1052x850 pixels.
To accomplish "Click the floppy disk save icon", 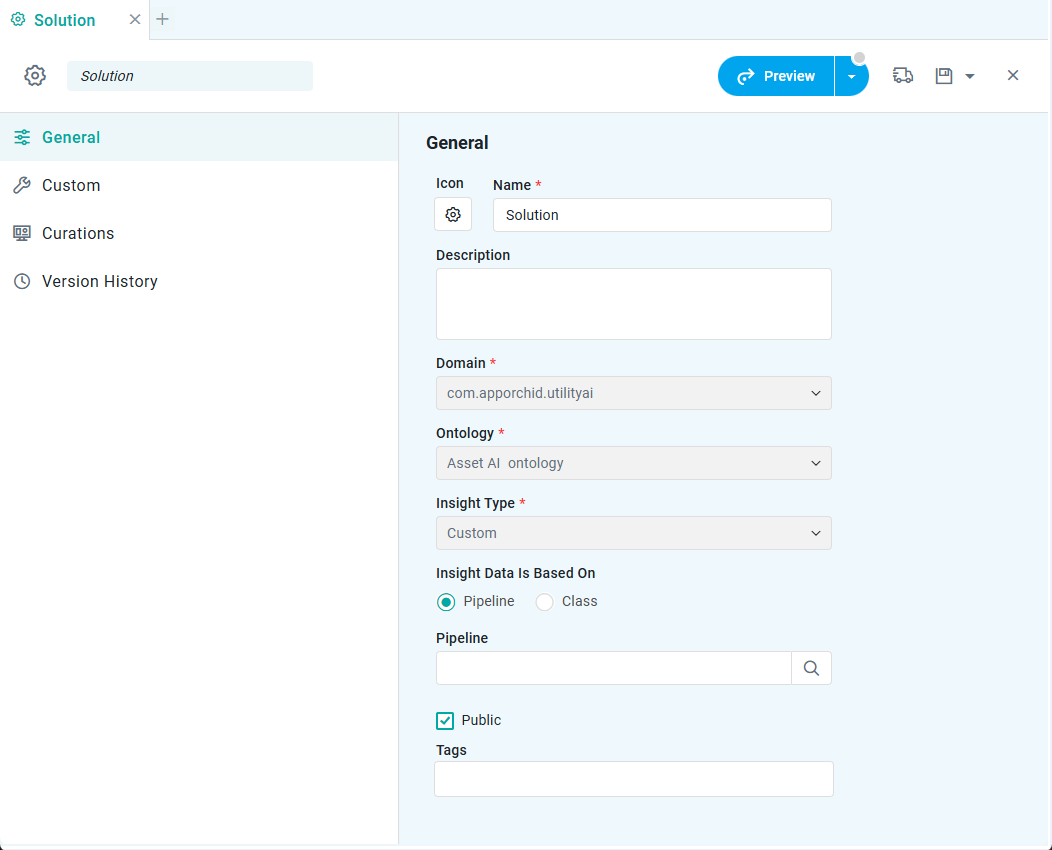I will click(x=944, y=76).
